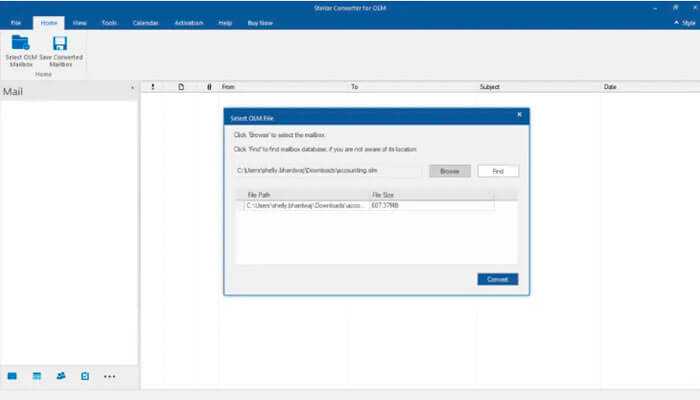Image resolution: width=700 pixels, height=400 pixels.
Task: Switch to the Home ribbon tab
Action: click(49, 23)
